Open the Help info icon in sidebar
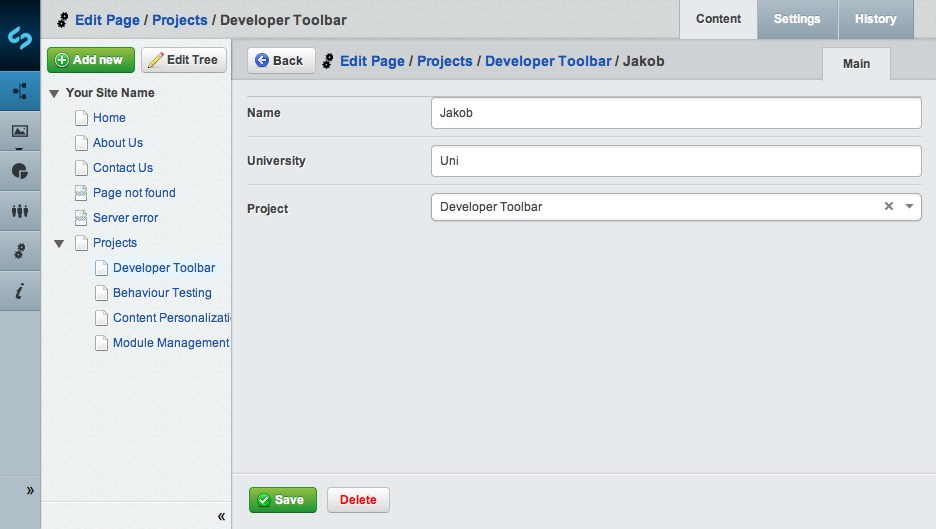Image resolution: width=936 pixels, height=529 pixels. click(x=20, y=291)
